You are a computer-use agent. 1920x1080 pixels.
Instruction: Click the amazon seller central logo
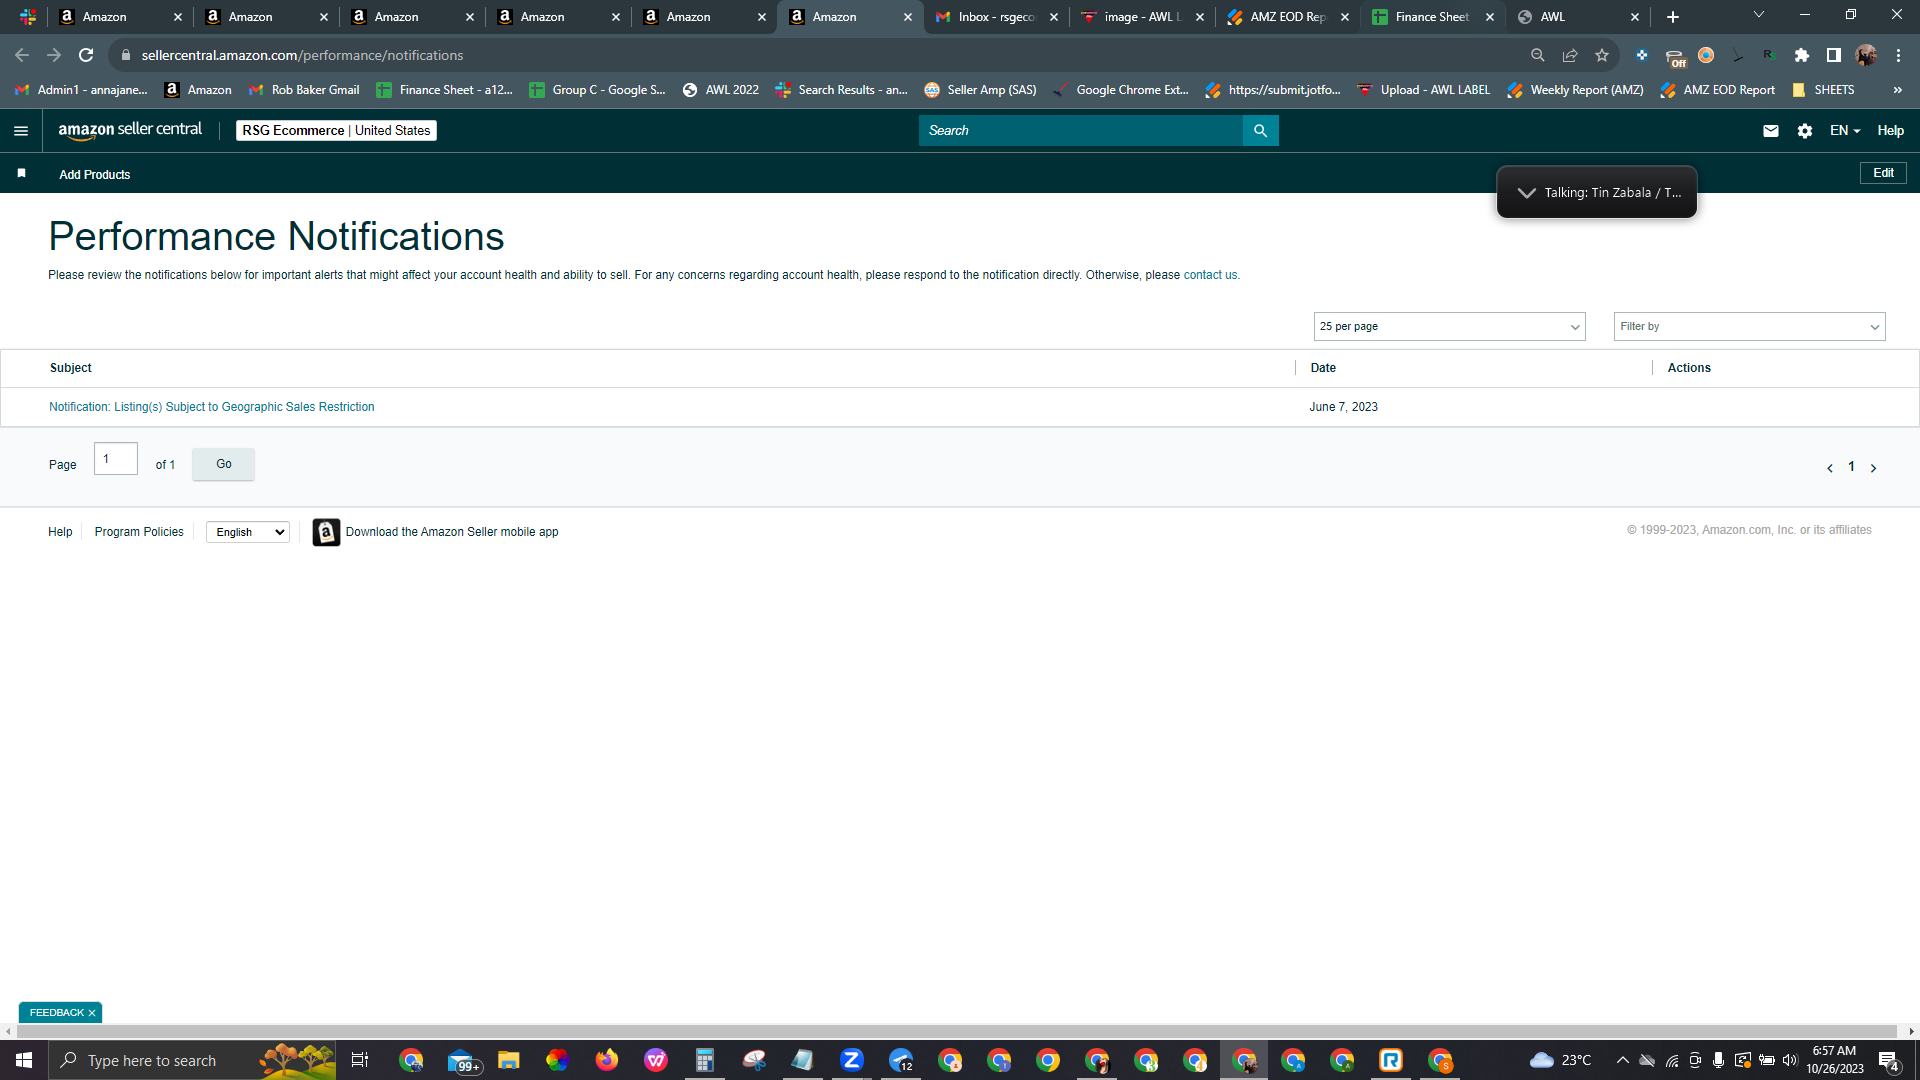130,130
